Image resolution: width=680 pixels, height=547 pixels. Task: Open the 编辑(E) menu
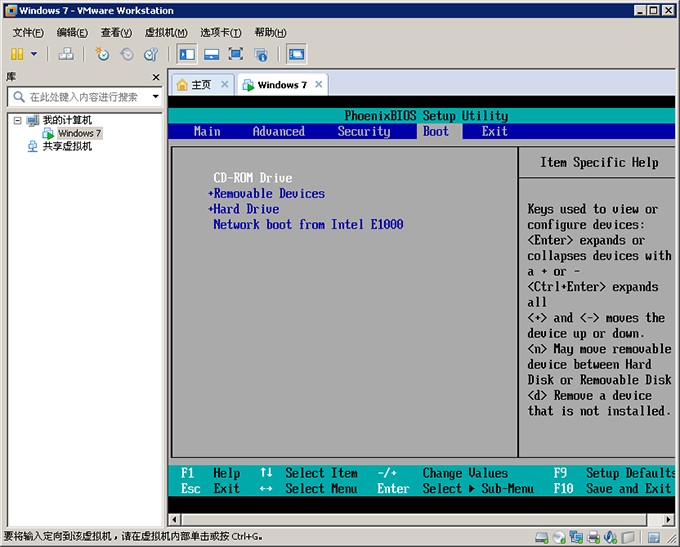click(x=72, y=33)
